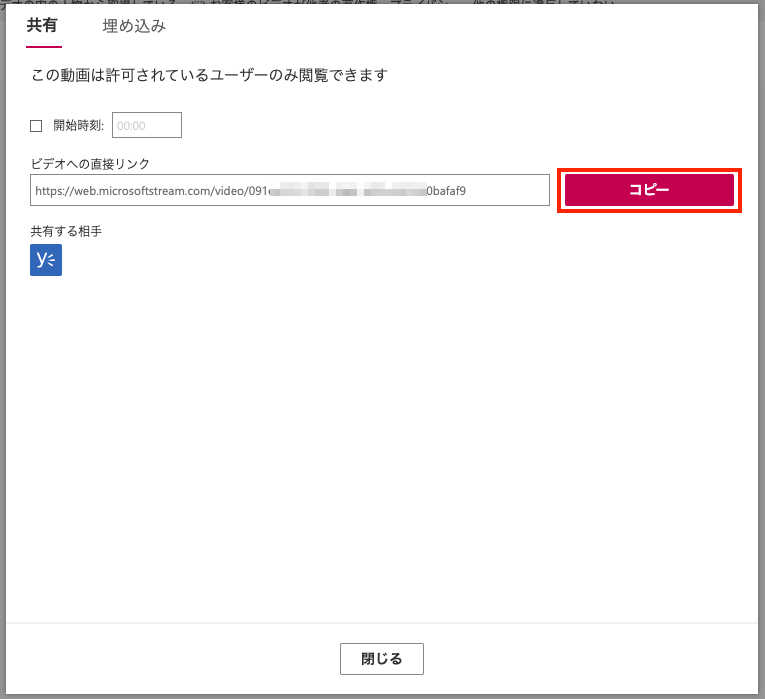Click the ビデオへの直接リンク label
Screen dimensions: 765x699
click(90, 164)
